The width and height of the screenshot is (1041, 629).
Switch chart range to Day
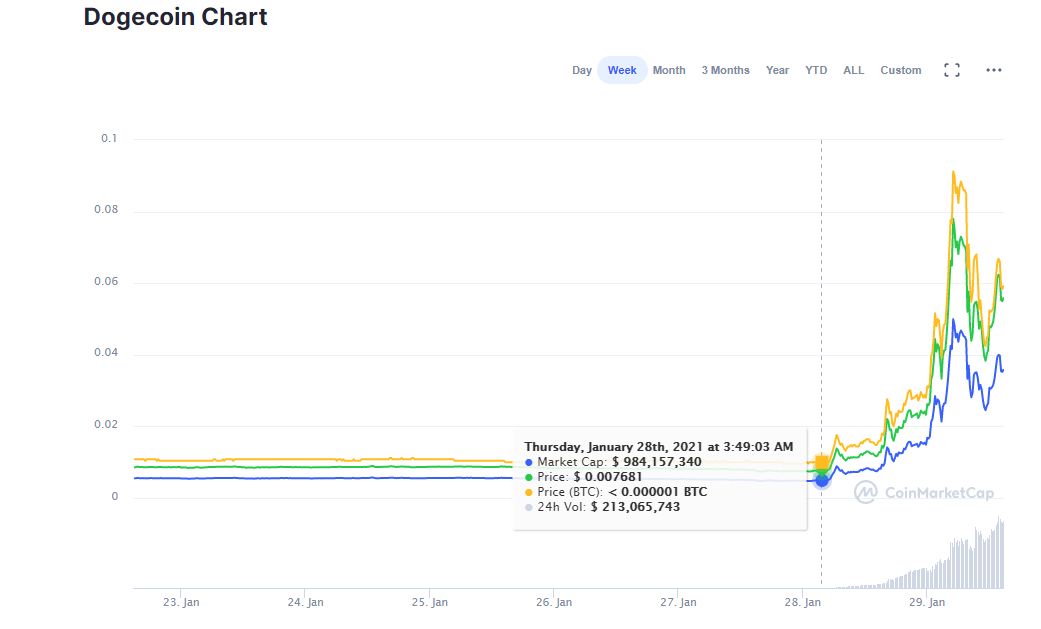[x=582, y=70]
